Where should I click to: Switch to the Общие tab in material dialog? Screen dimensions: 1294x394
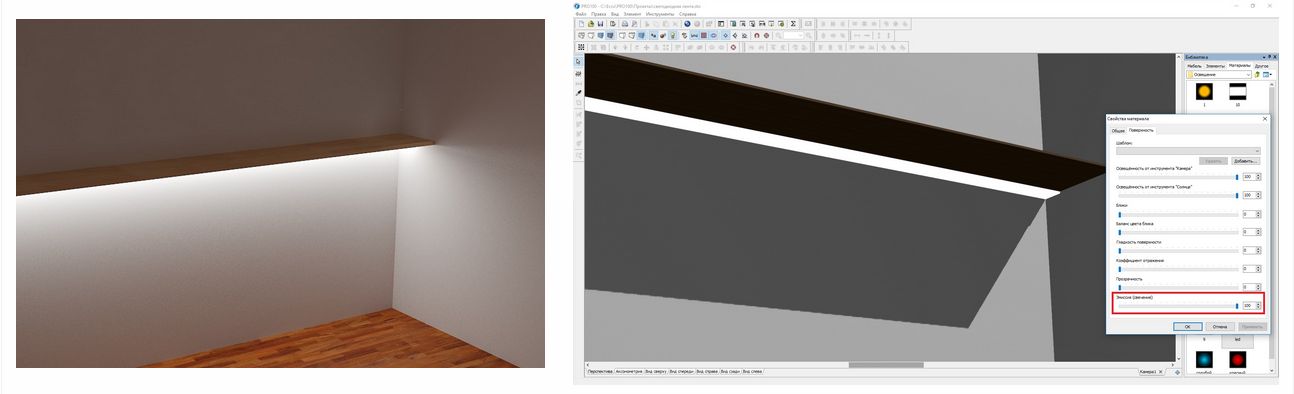pyautogui.click(x=1117, y=130)
